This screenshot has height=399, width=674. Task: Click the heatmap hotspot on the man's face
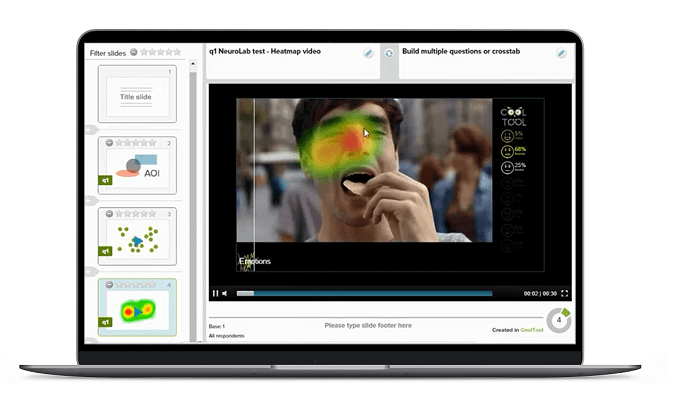coord(352,141)
